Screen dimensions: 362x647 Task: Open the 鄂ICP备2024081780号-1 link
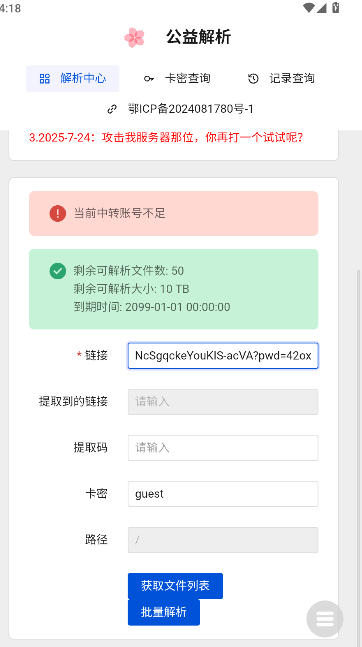tap(191, 109)
